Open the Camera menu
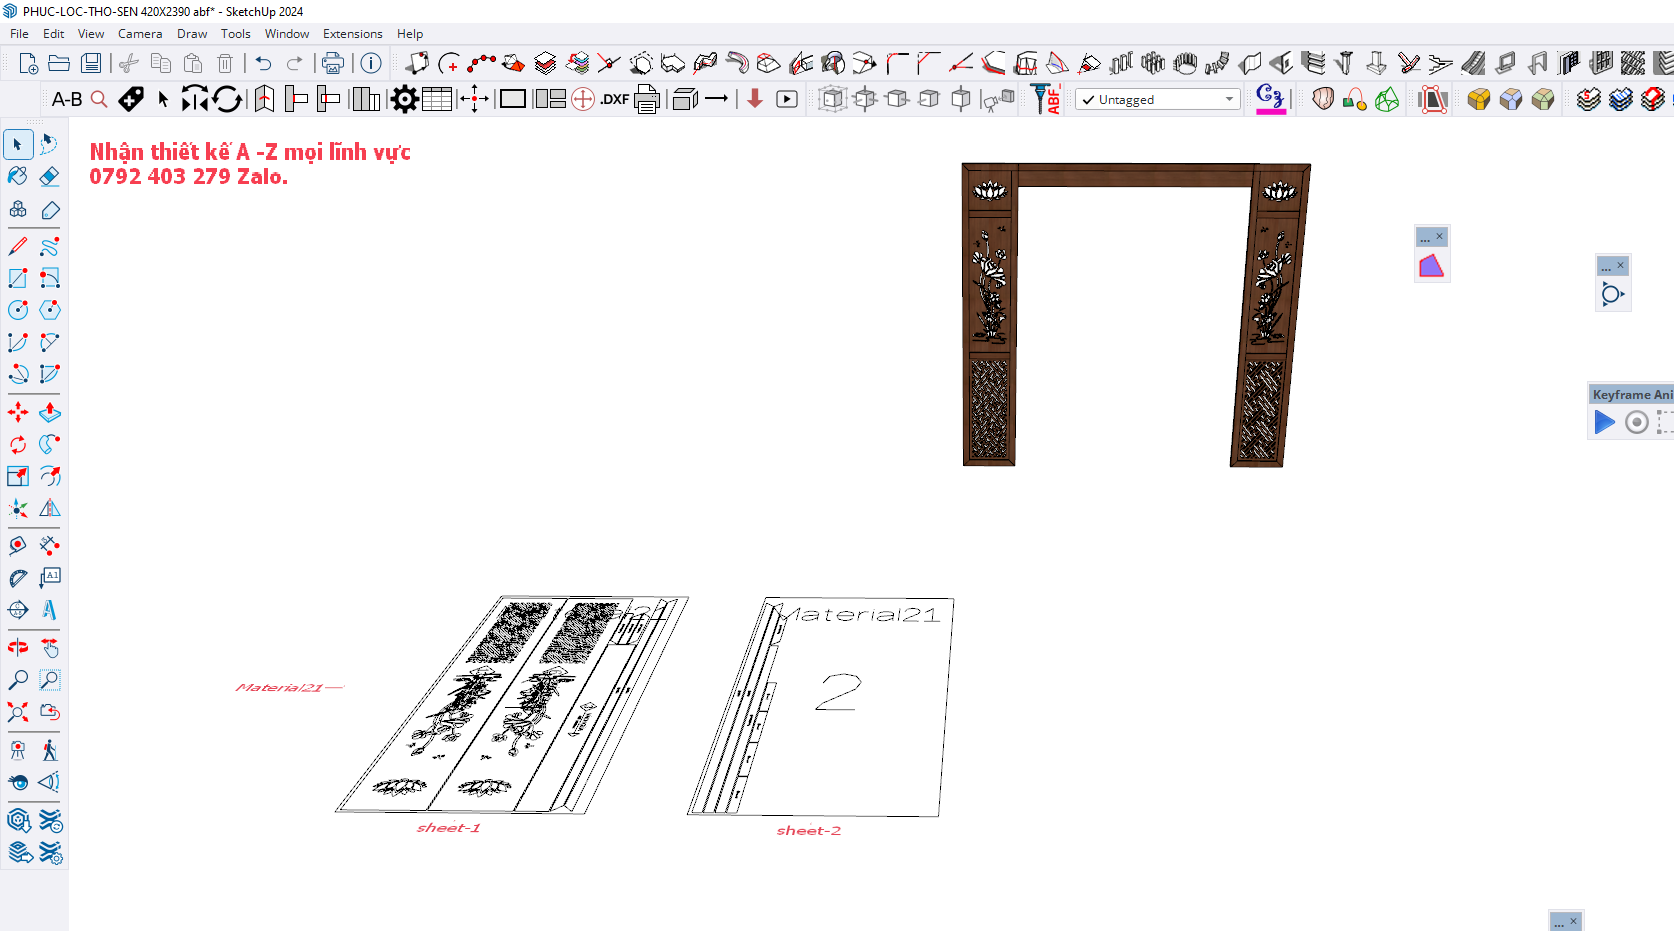 click(x=140, y=34)
